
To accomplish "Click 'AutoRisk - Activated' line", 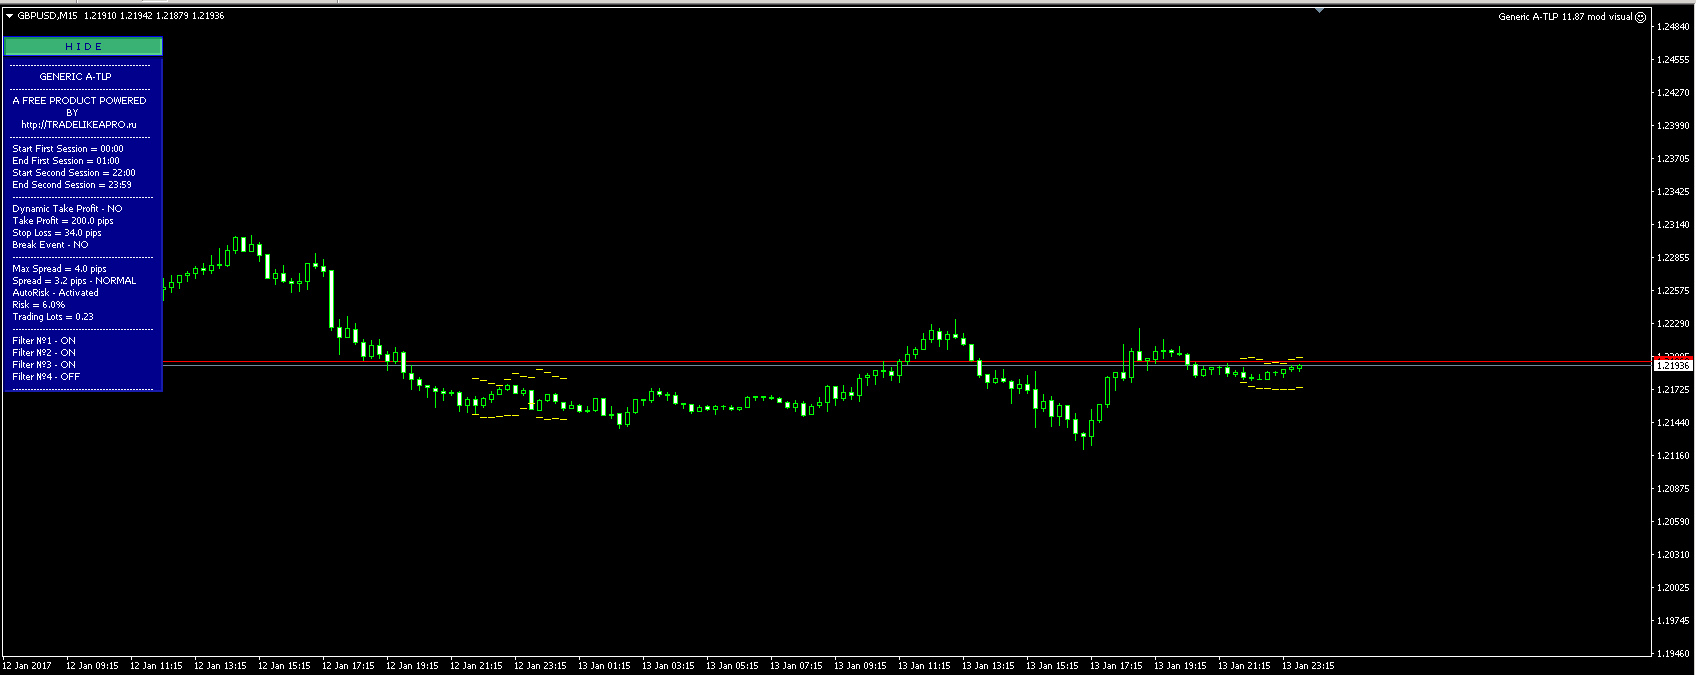I will point(55,293).
